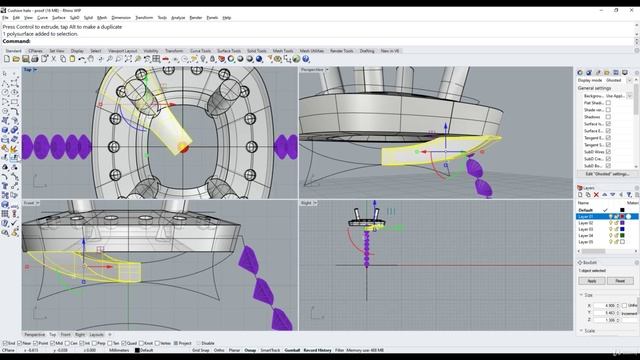Select the pointer tool in left toolbar
The height and width of the screenshot is (360, 640).
pyautogui.click(x=5, y=73)
